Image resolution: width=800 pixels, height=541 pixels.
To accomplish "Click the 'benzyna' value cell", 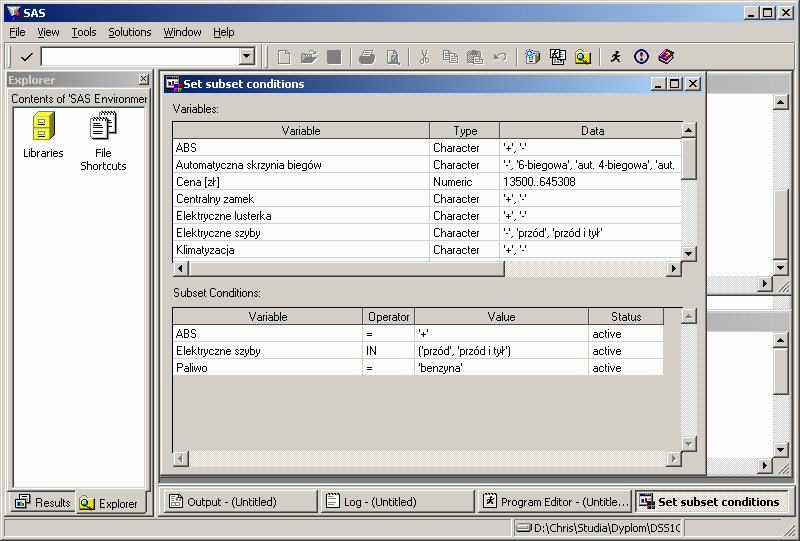I will click(x=502, y=367).
